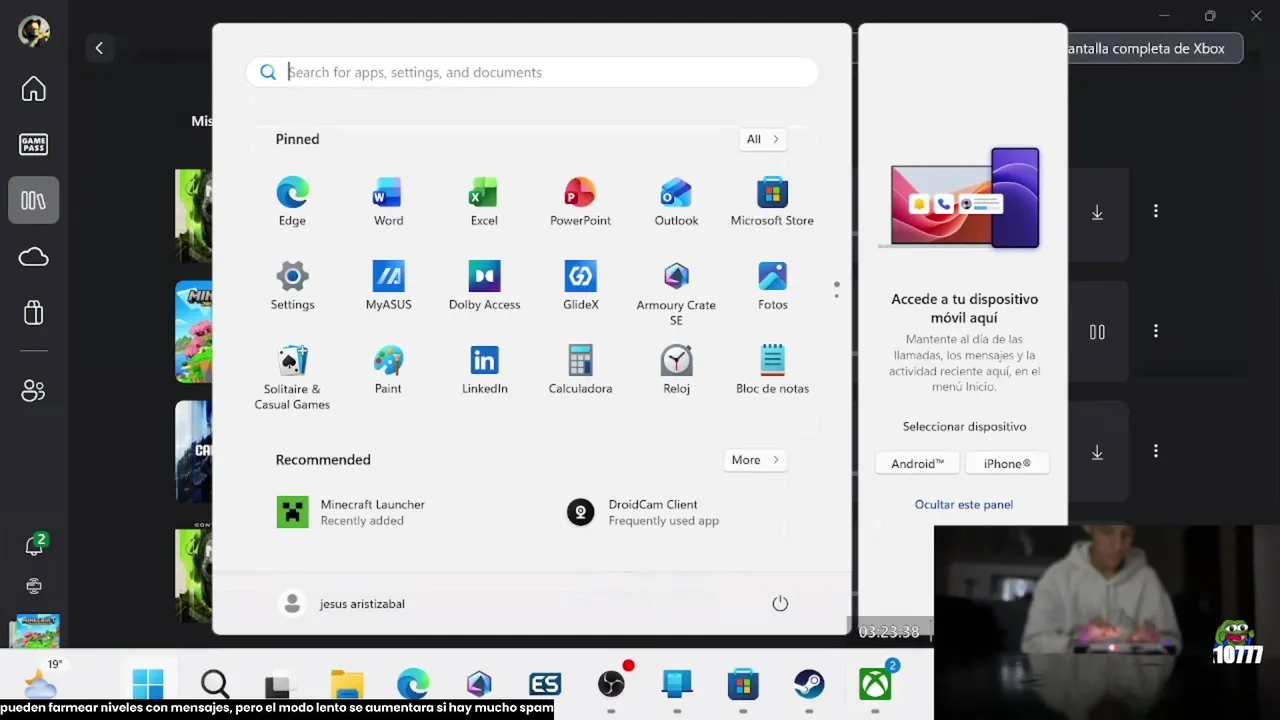1280x720 pixels.
Task: Open Xbox notifications bell
Action: click(34, 545)
